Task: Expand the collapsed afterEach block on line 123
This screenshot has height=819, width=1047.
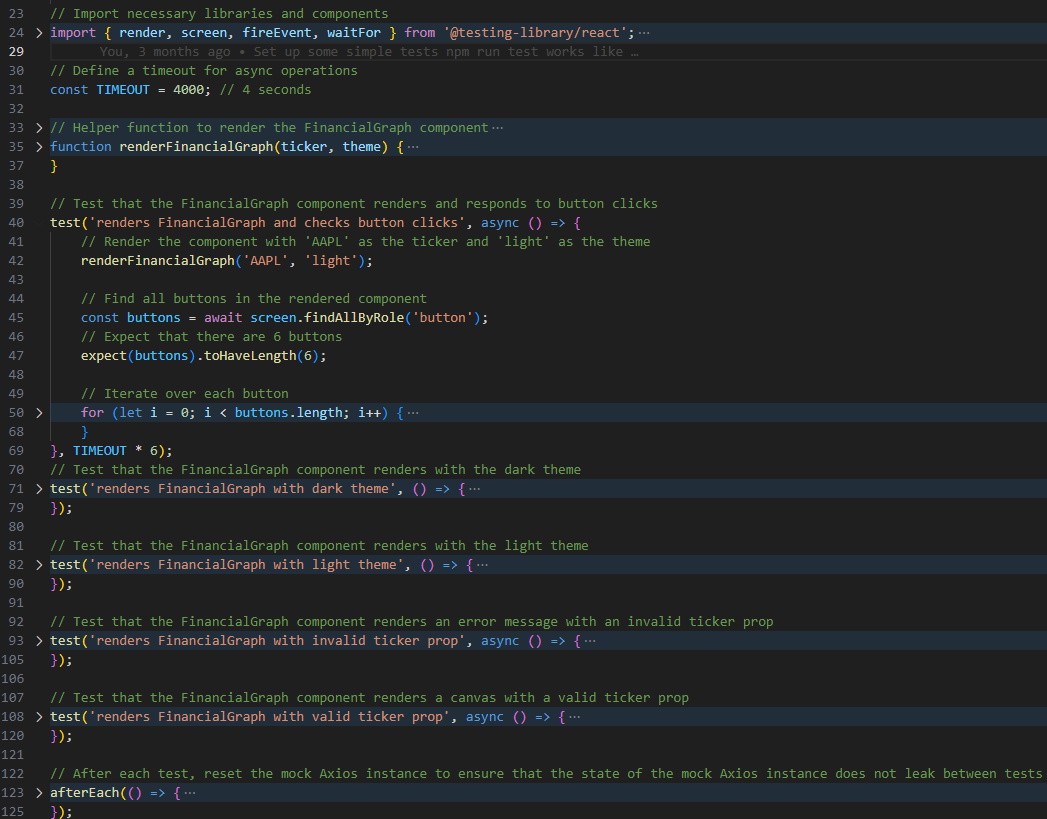Action: click(39, 793)
